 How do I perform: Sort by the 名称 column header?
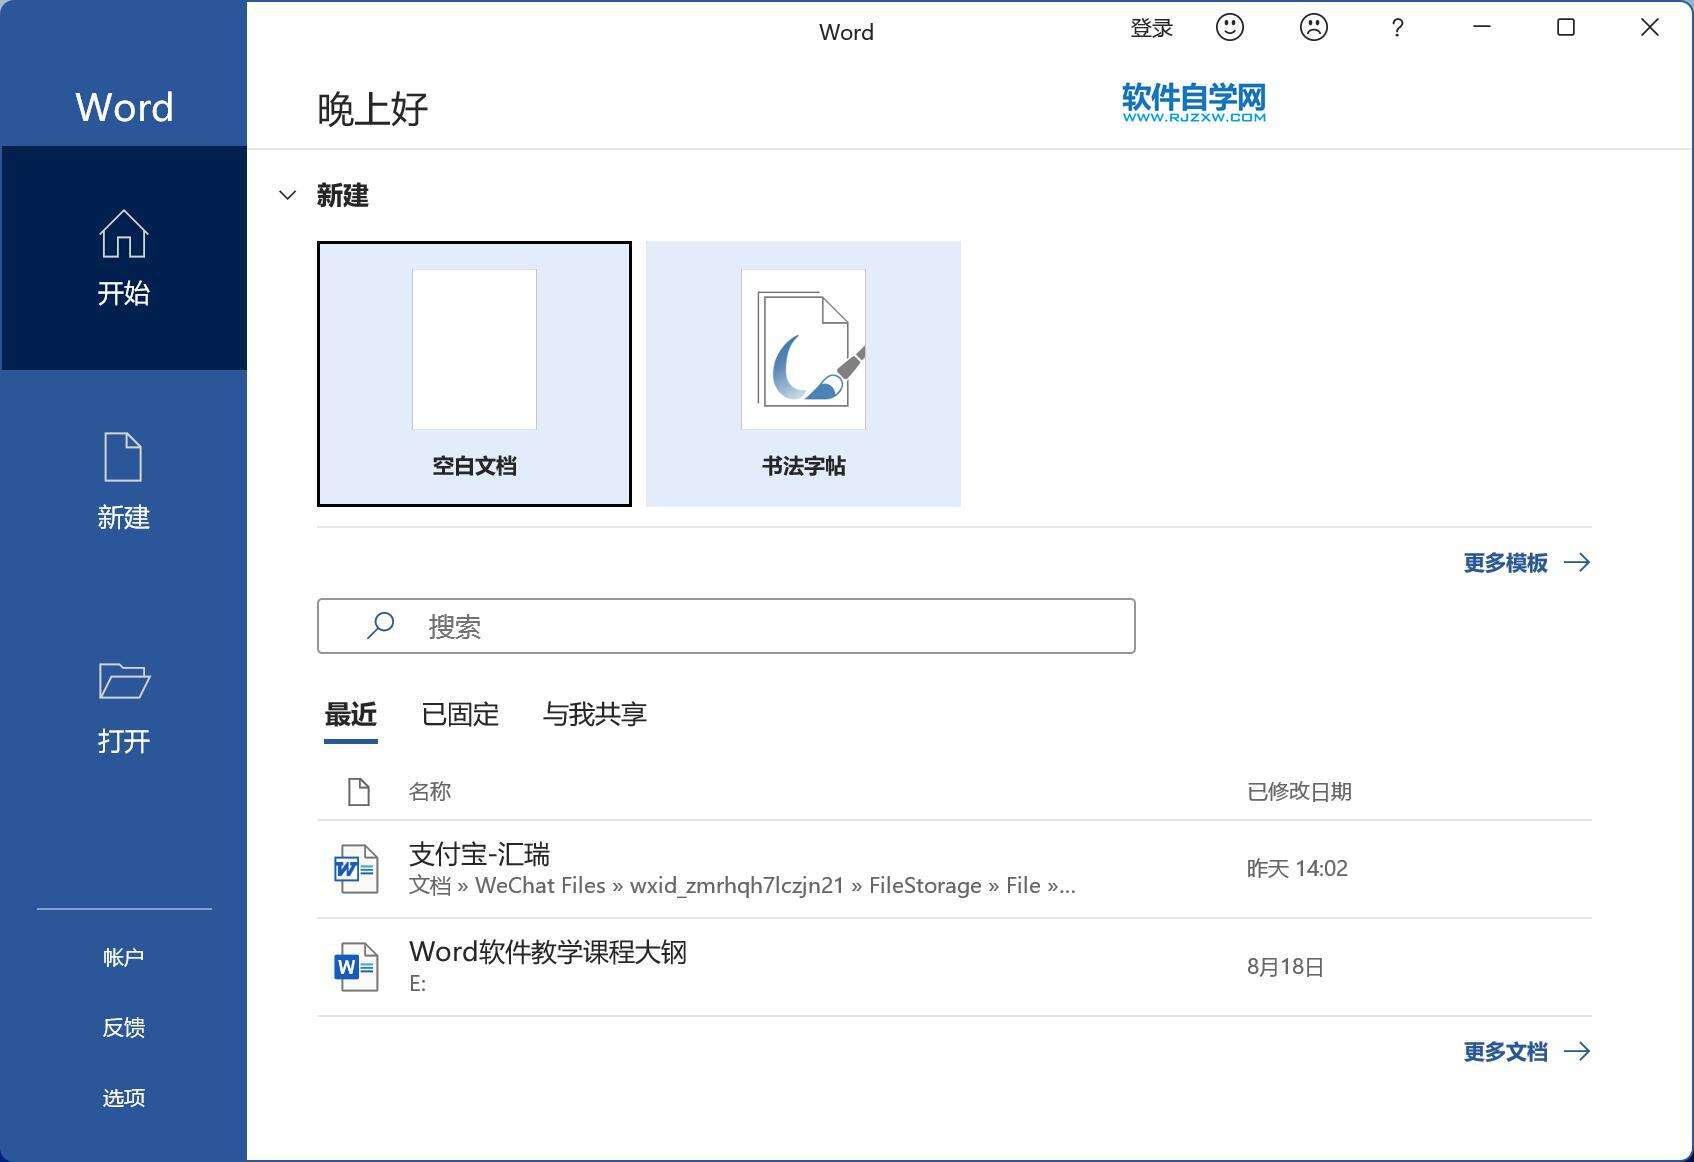coord(430,792)
